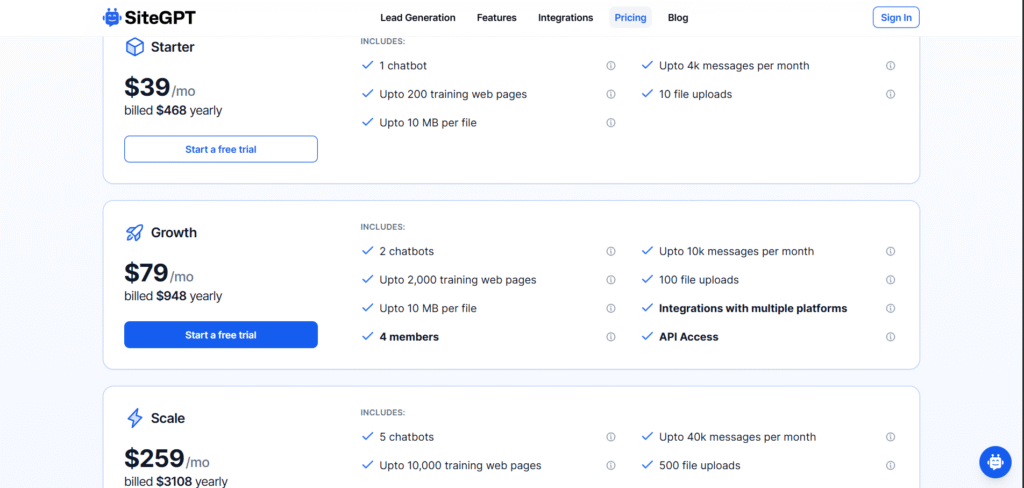Screen dimensions: 1024x488
Task: Click info icon for Upto 200 training web pages
Action: click(x=611, y=94)
